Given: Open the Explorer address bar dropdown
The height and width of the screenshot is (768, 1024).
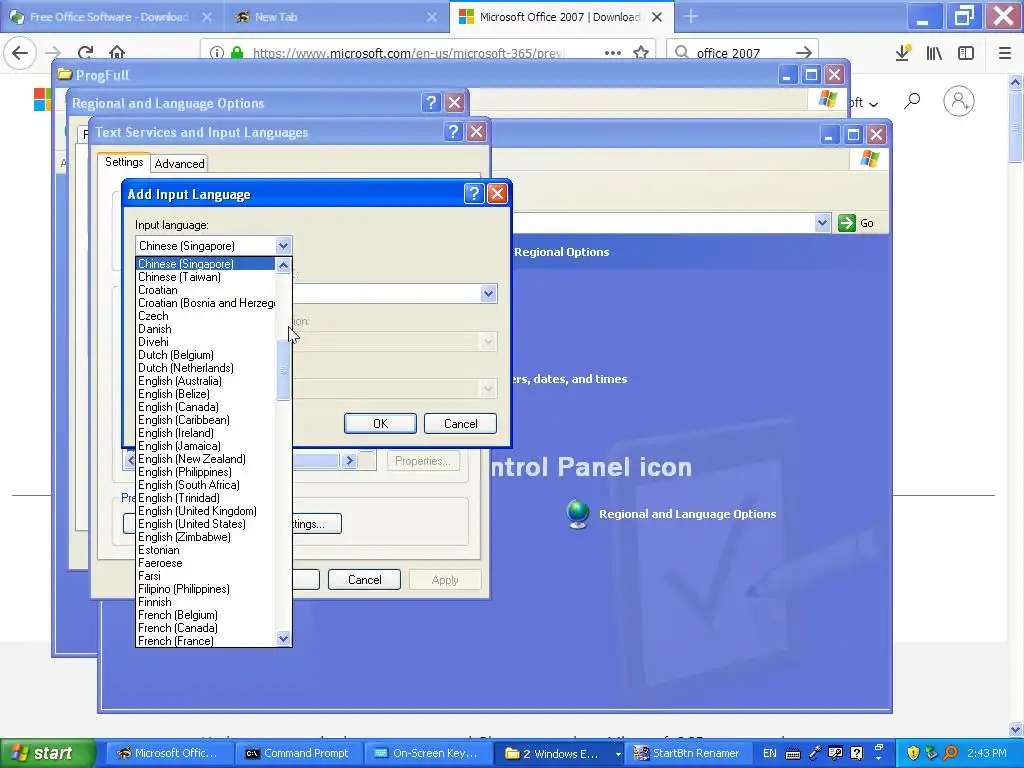Looking at the screenshot, I should [x=822, y=223].
